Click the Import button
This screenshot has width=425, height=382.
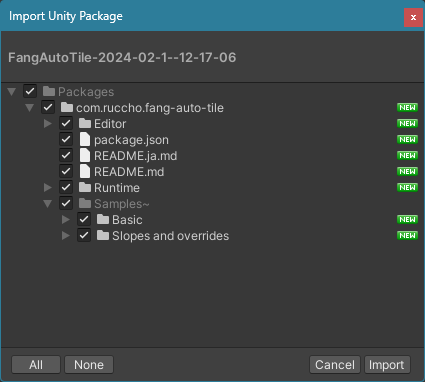(387, 365)
